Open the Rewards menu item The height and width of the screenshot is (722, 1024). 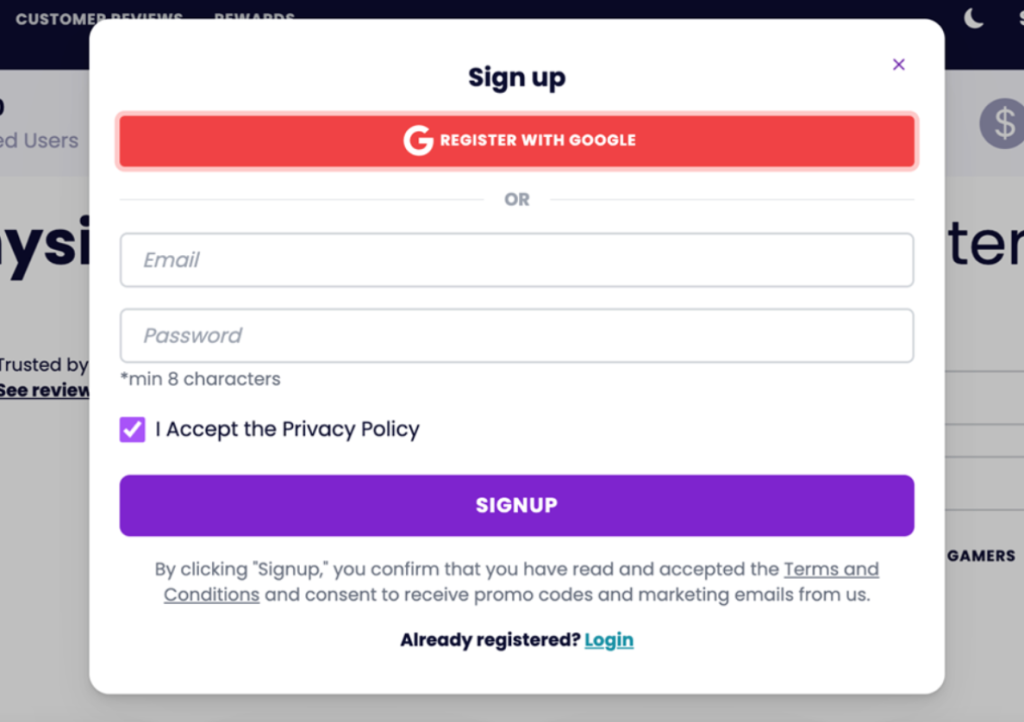[x=254, y=19]
